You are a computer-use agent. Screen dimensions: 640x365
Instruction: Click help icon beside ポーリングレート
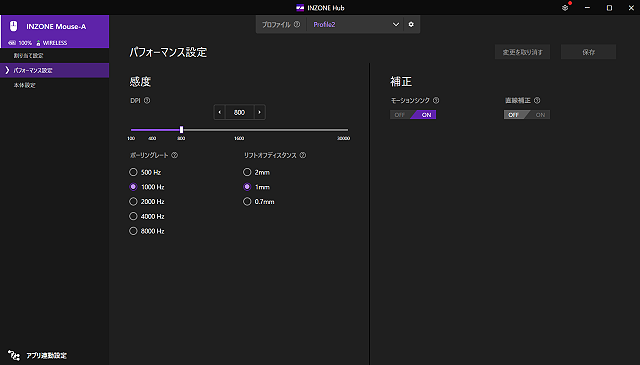tap(175, 155)
